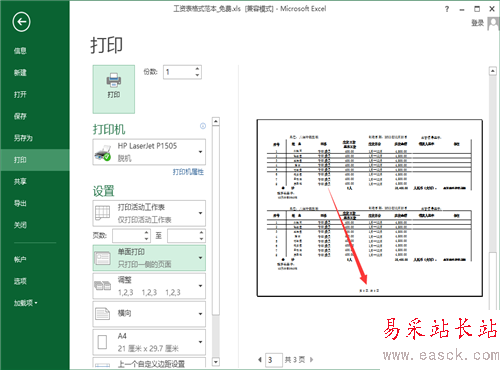Click the landscape orientation page icon
Viewport: 500px width, 370px height.
pos(102,314)
